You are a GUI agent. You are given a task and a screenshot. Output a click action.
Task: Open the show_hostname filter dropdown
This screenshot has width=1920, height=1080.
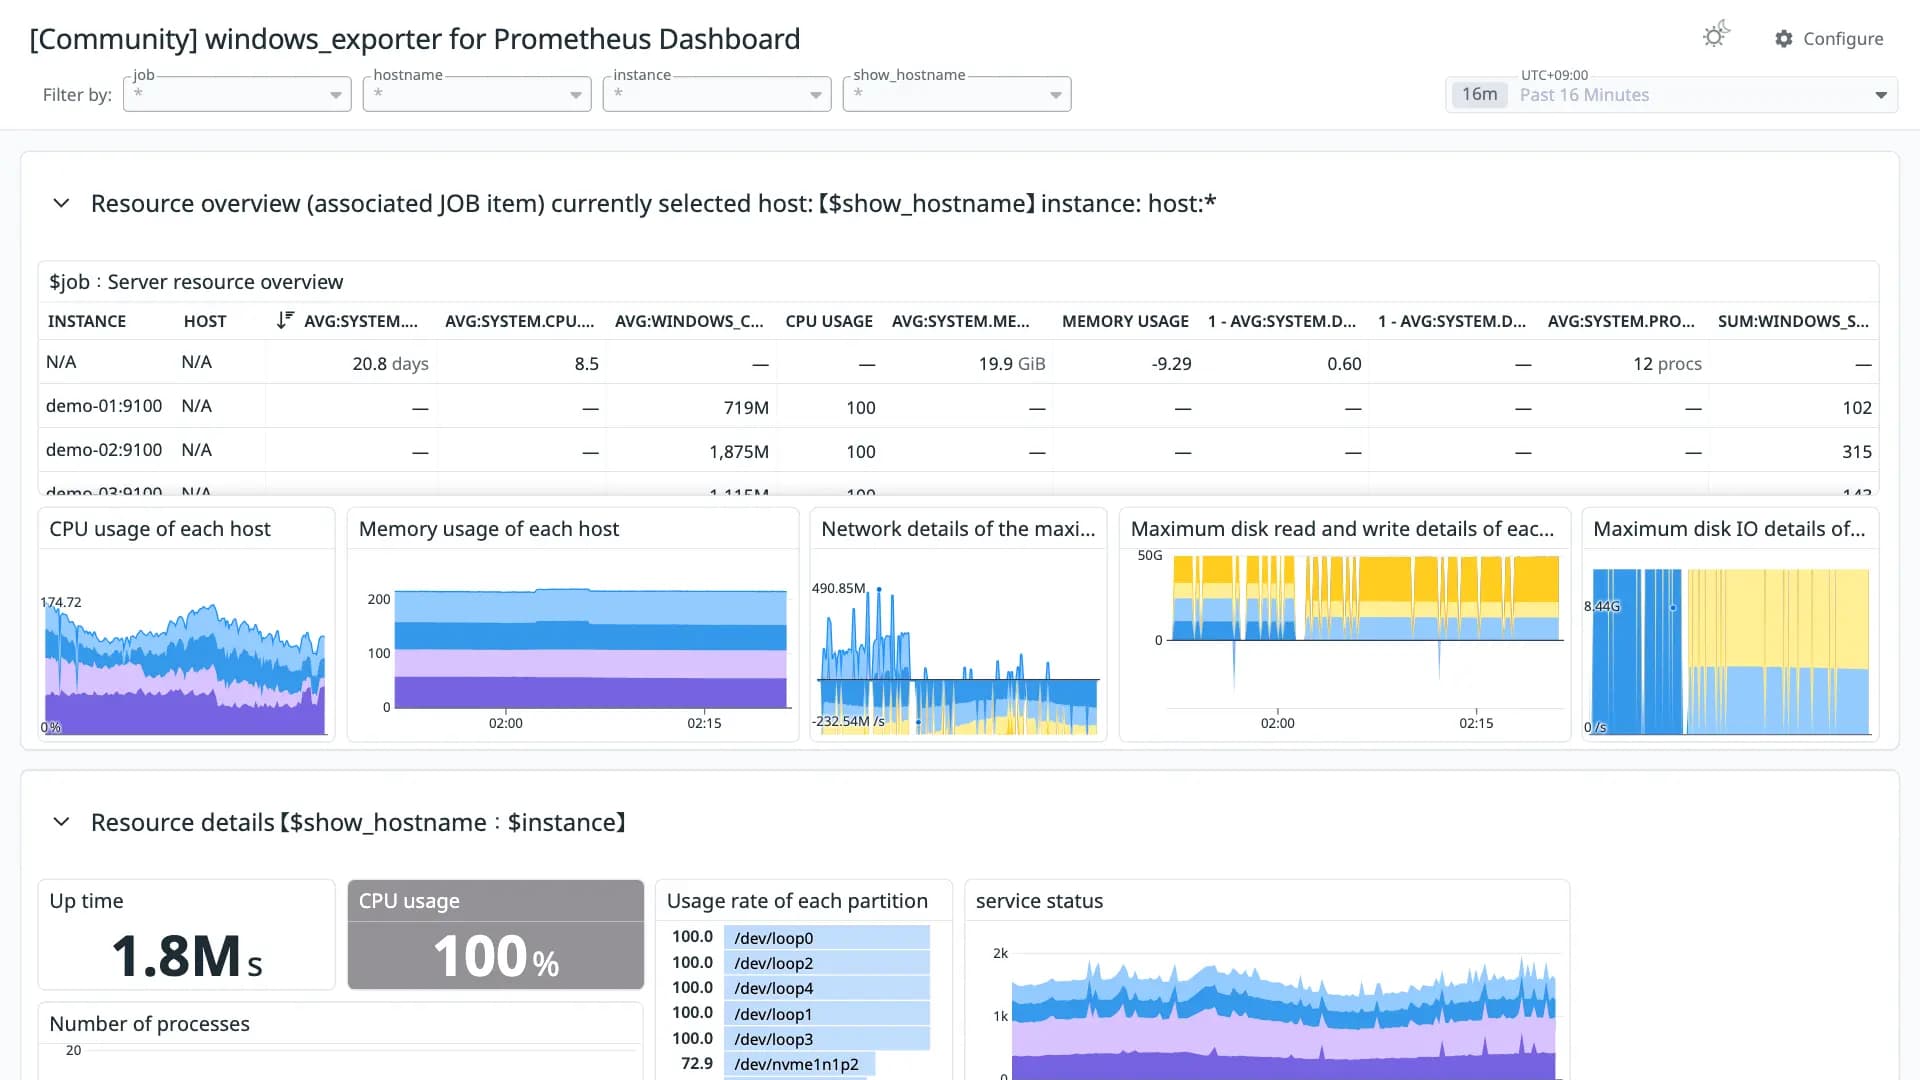coord(957,94)
